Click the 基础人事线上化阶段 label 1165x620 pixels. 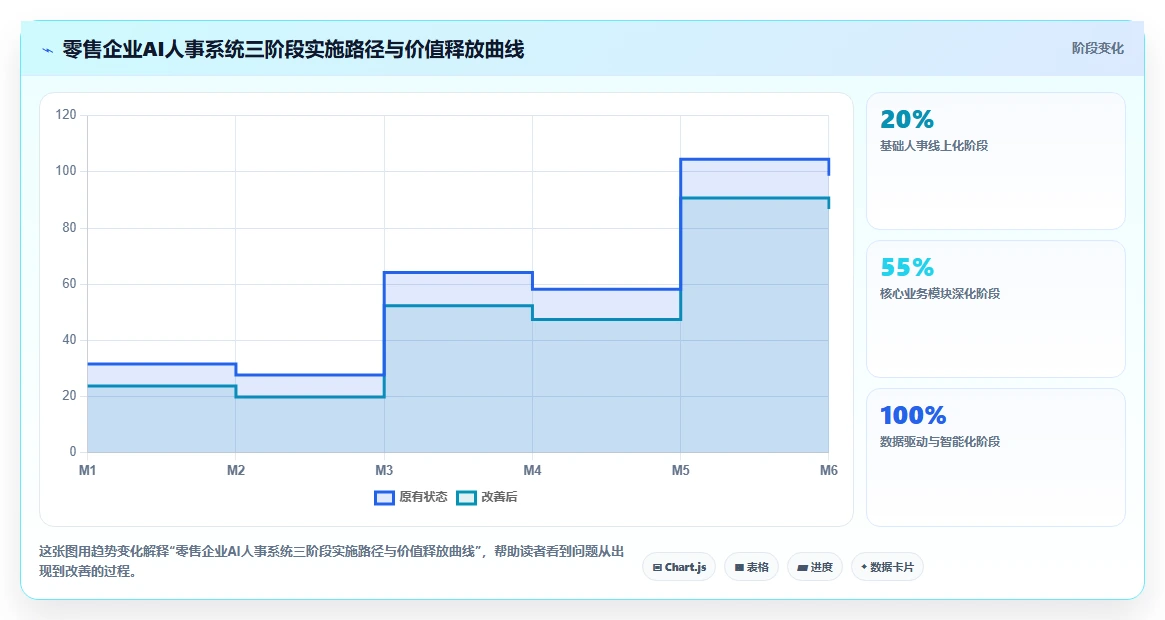(934, 146)
